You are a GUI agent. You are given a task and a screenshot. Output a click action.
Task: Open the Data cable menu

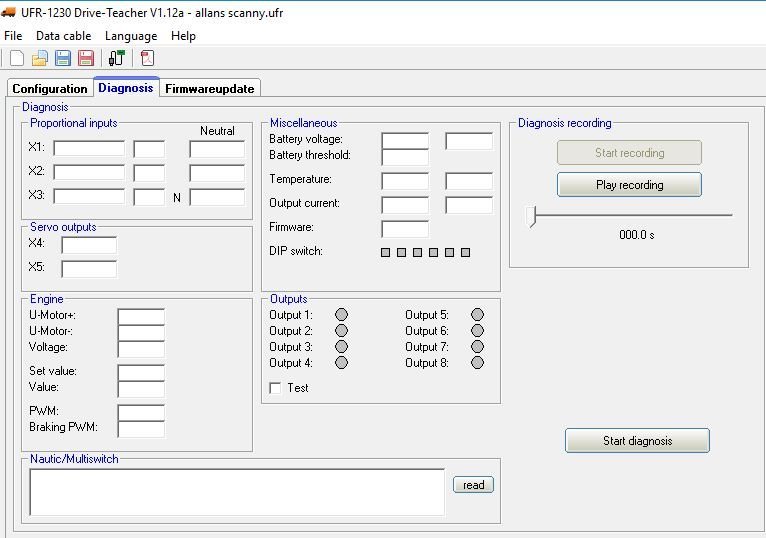coord(63,36)
